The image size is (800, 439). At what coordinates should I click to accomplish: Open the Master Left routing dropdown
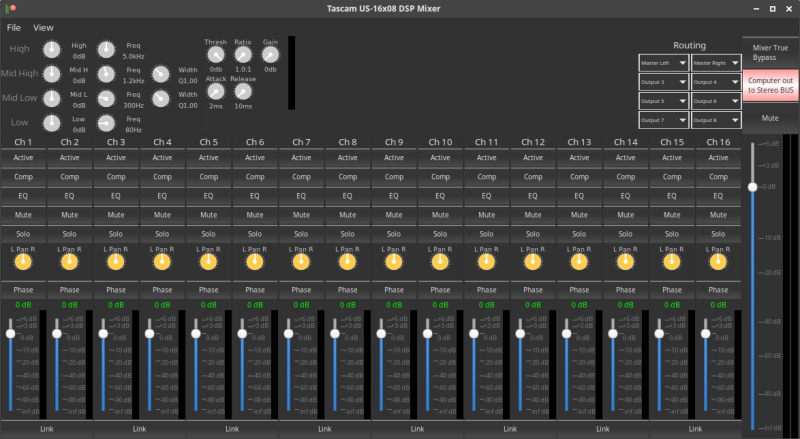(664, 63)
